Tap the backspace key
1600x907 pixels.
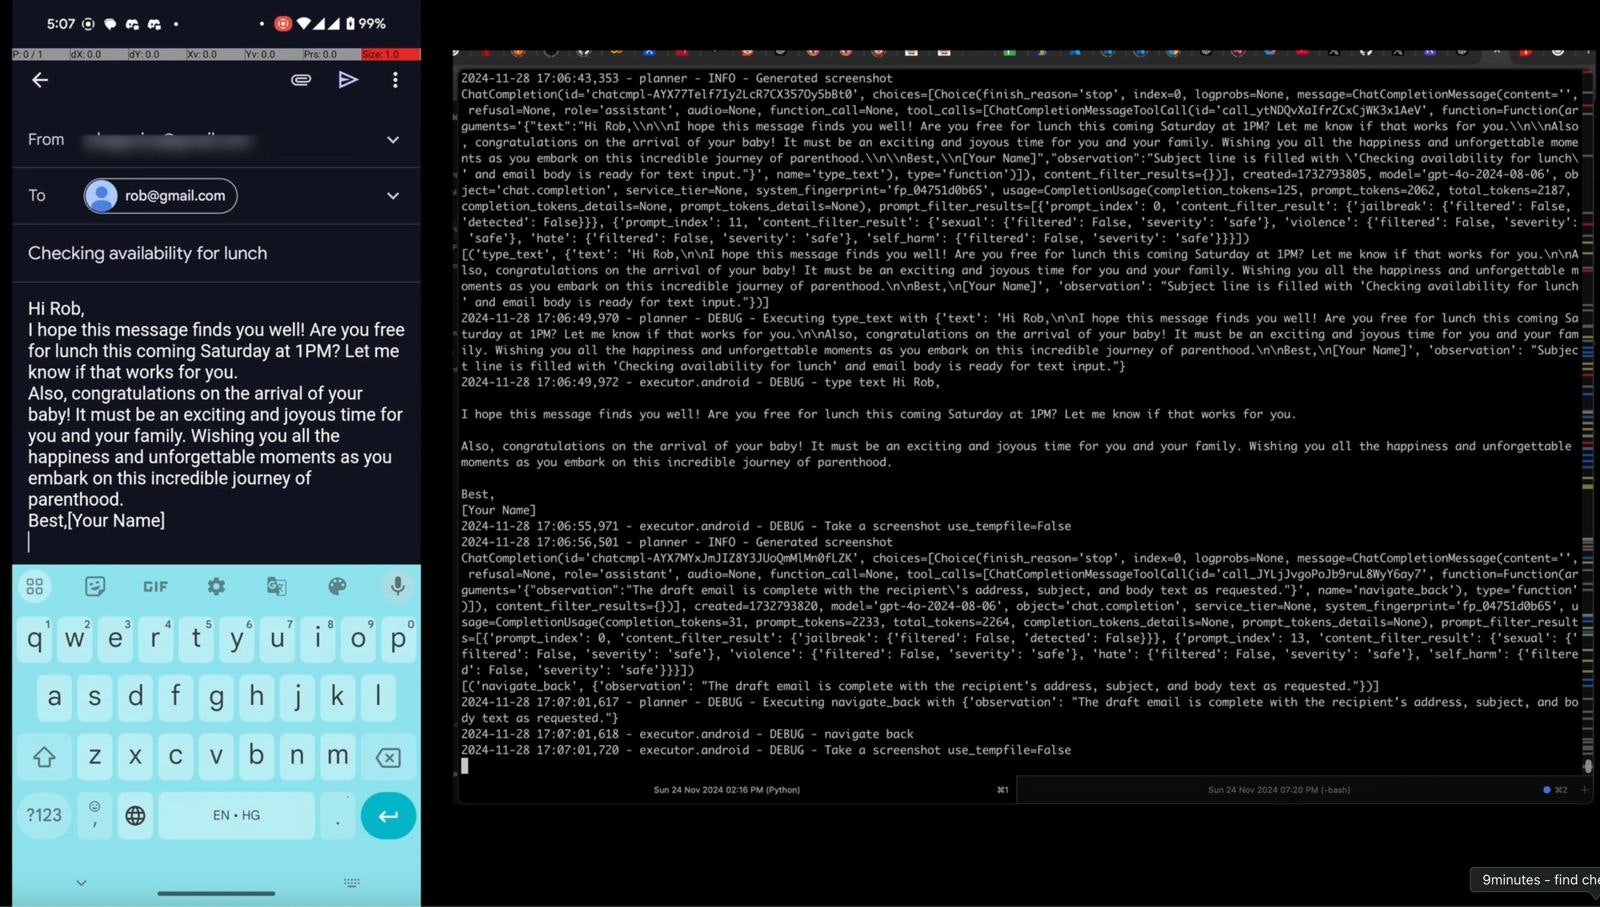click(x=388, y=757)
